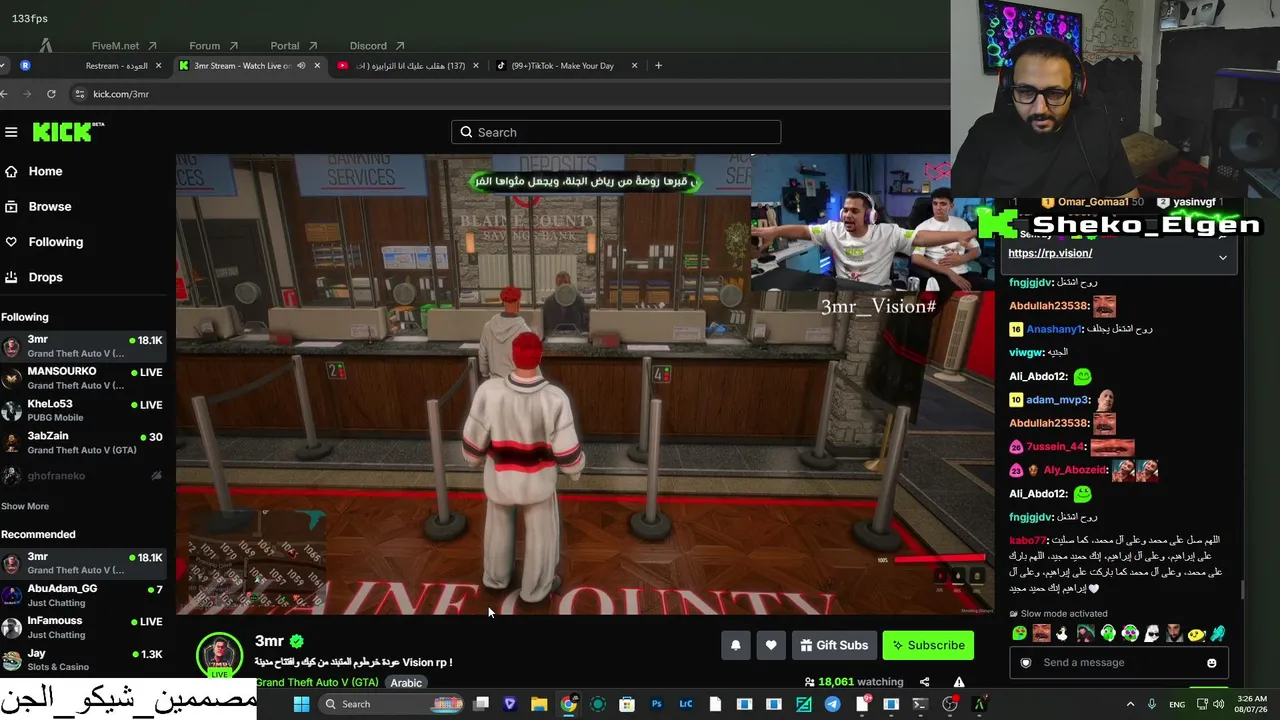Click the Windows taskbar Search box
The height and width of the screenshot is (720, 1280).
tap(393, 704)
